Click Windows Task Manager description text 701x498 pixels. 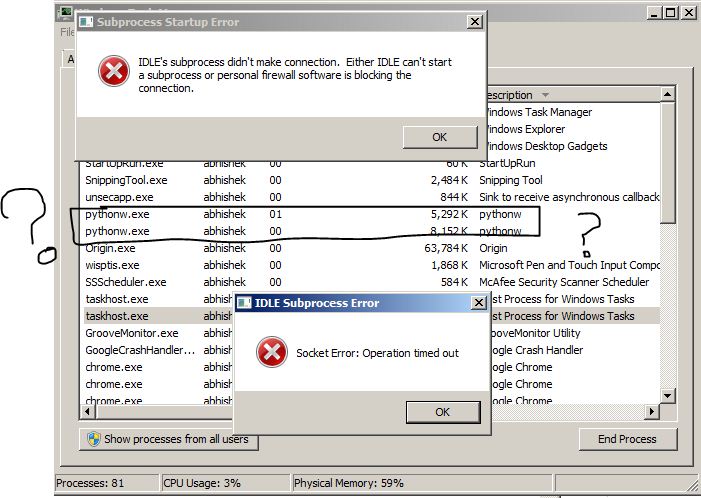coord(539,112)
